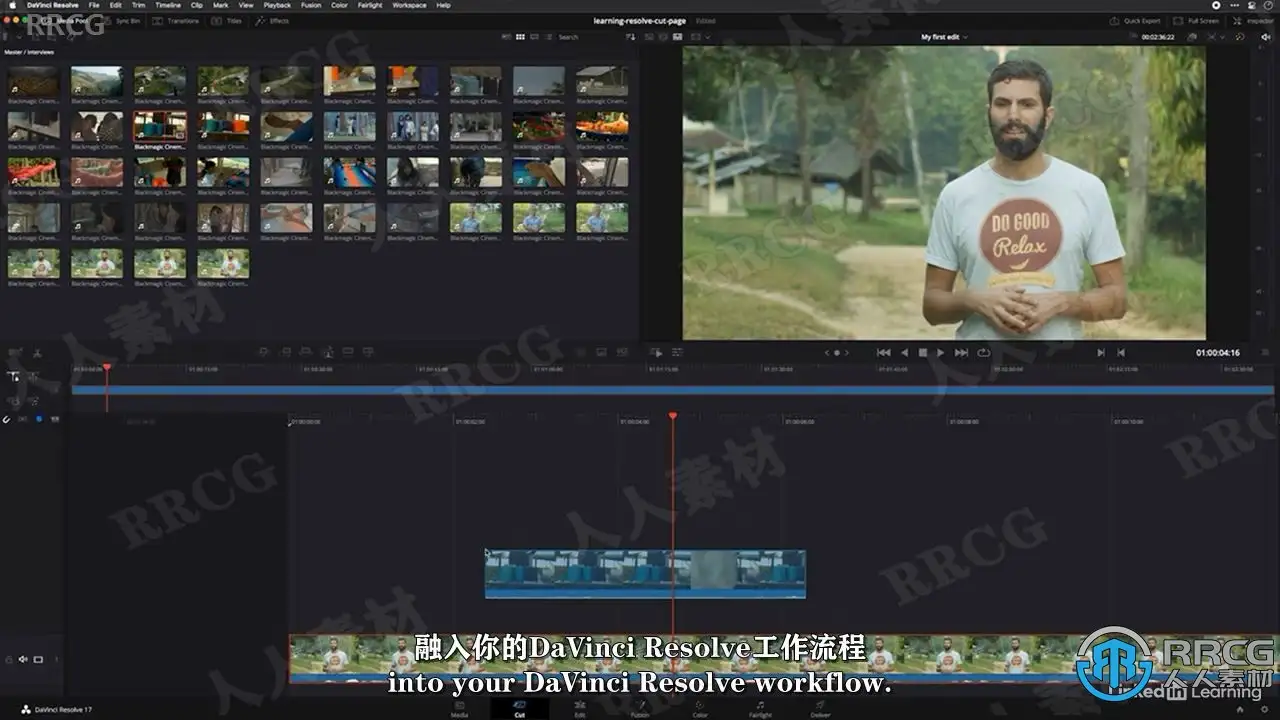Toggle the jog wheel control below viewer
This screenshot has width=1280, height=720.
coord(837,352)
